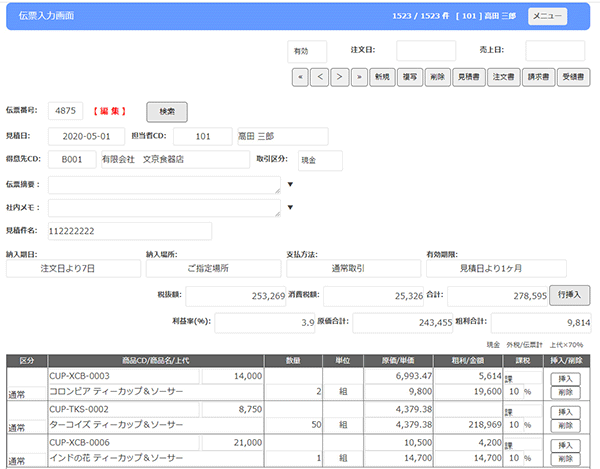Jump to last record with » button
Image resolution: width=600 pixels, height=469 pixels.
pyautogui.click(x=359, y=77)
